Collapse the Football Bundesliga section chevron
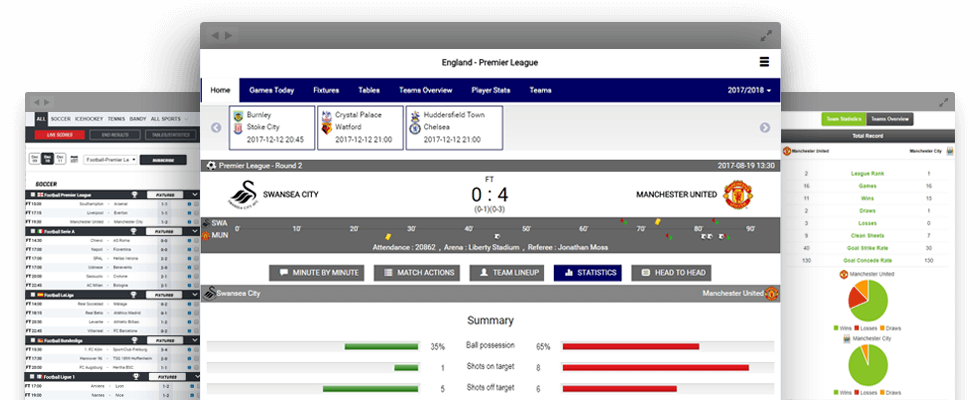Viewport: 980px width, 400px height. pyautogui.click(x=194, y=340)
